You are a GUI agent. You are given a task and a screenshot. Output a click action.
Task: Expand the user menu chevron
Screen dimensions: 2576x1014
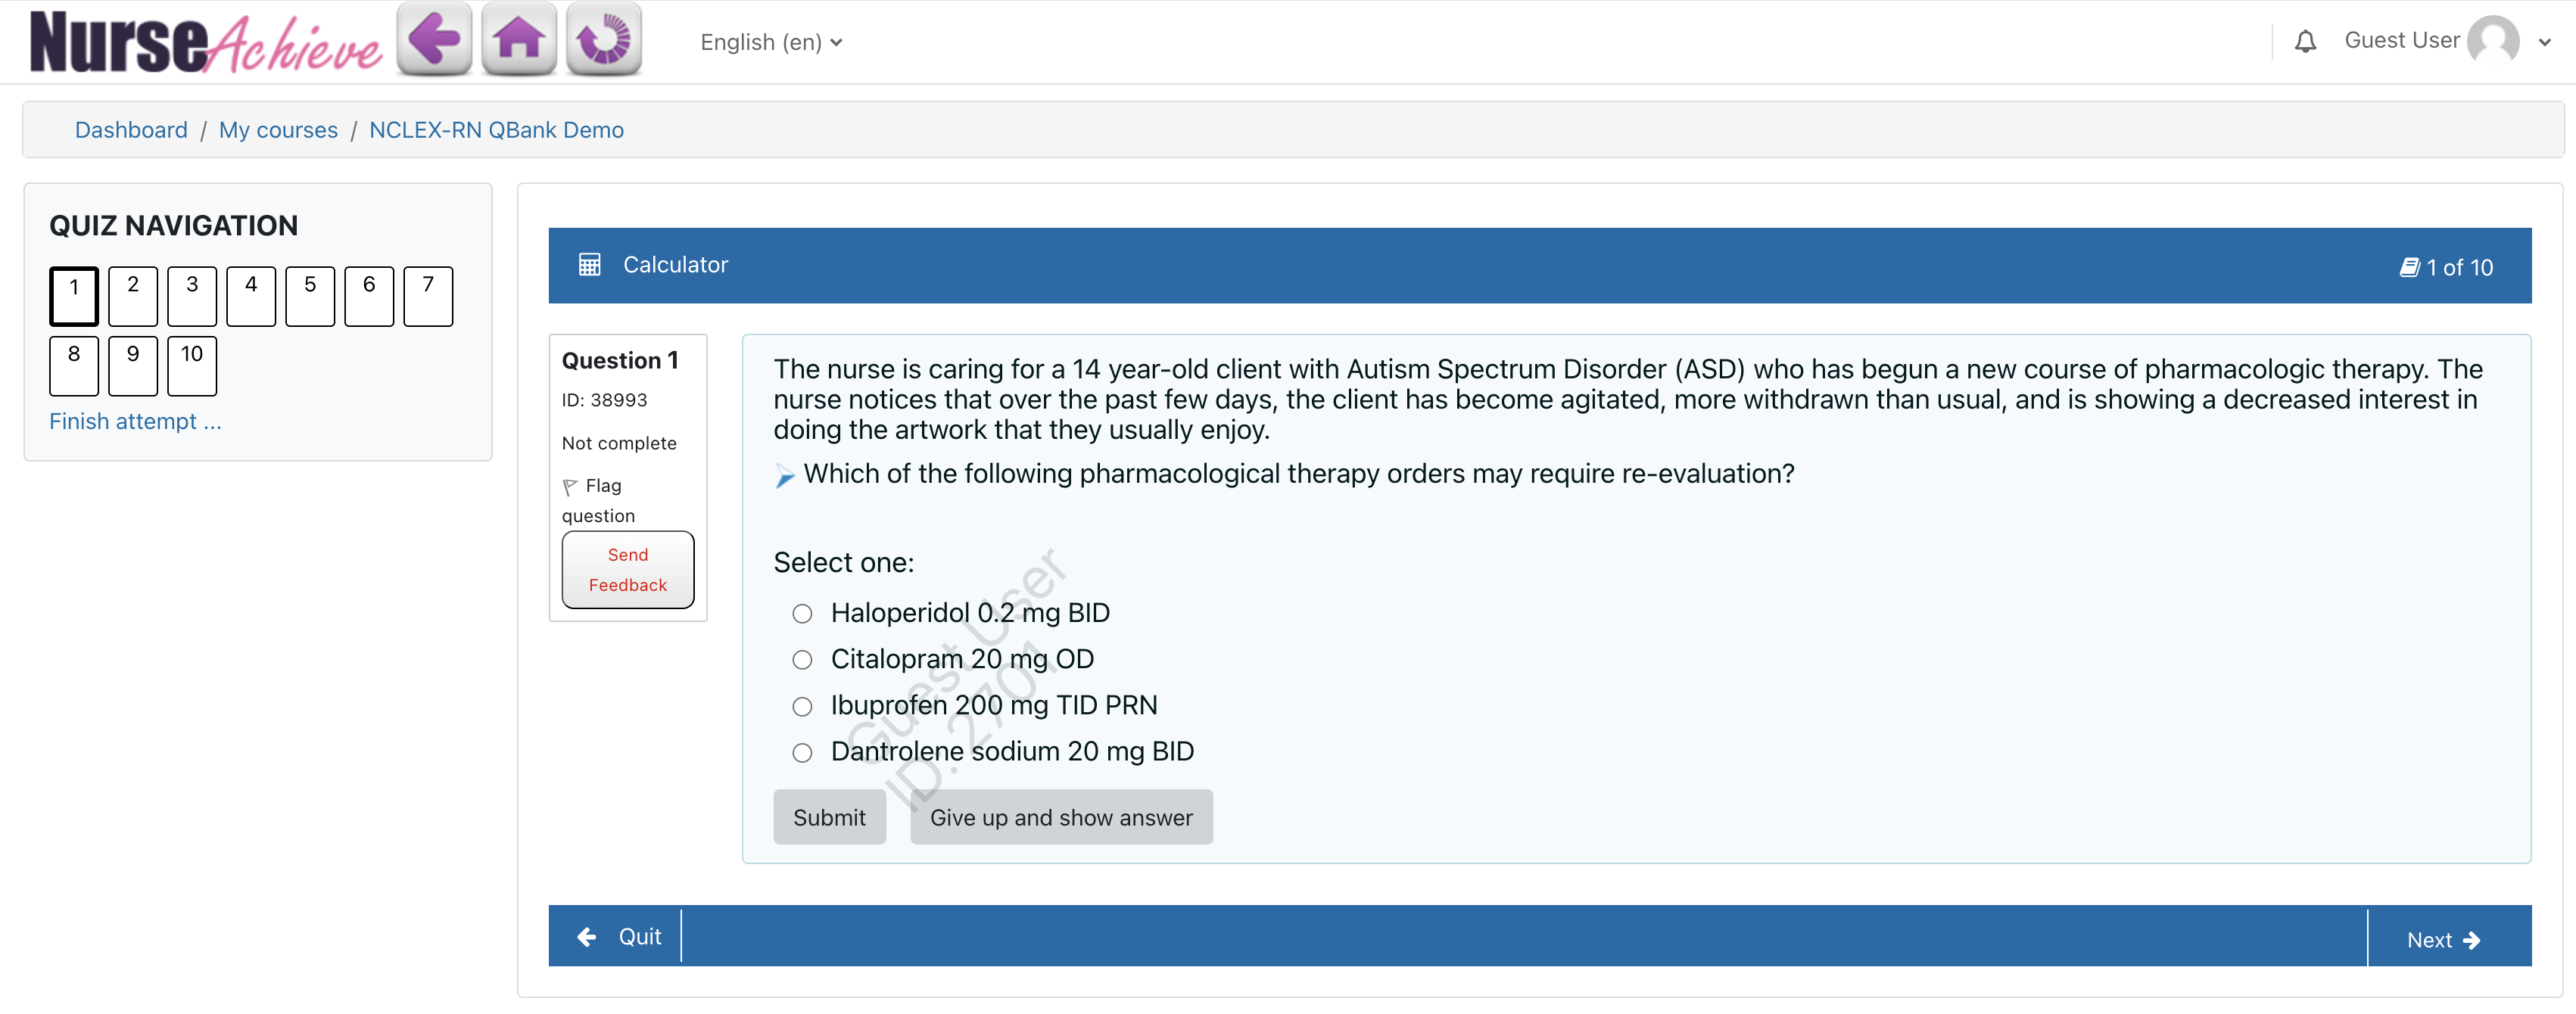[2544, 42]
